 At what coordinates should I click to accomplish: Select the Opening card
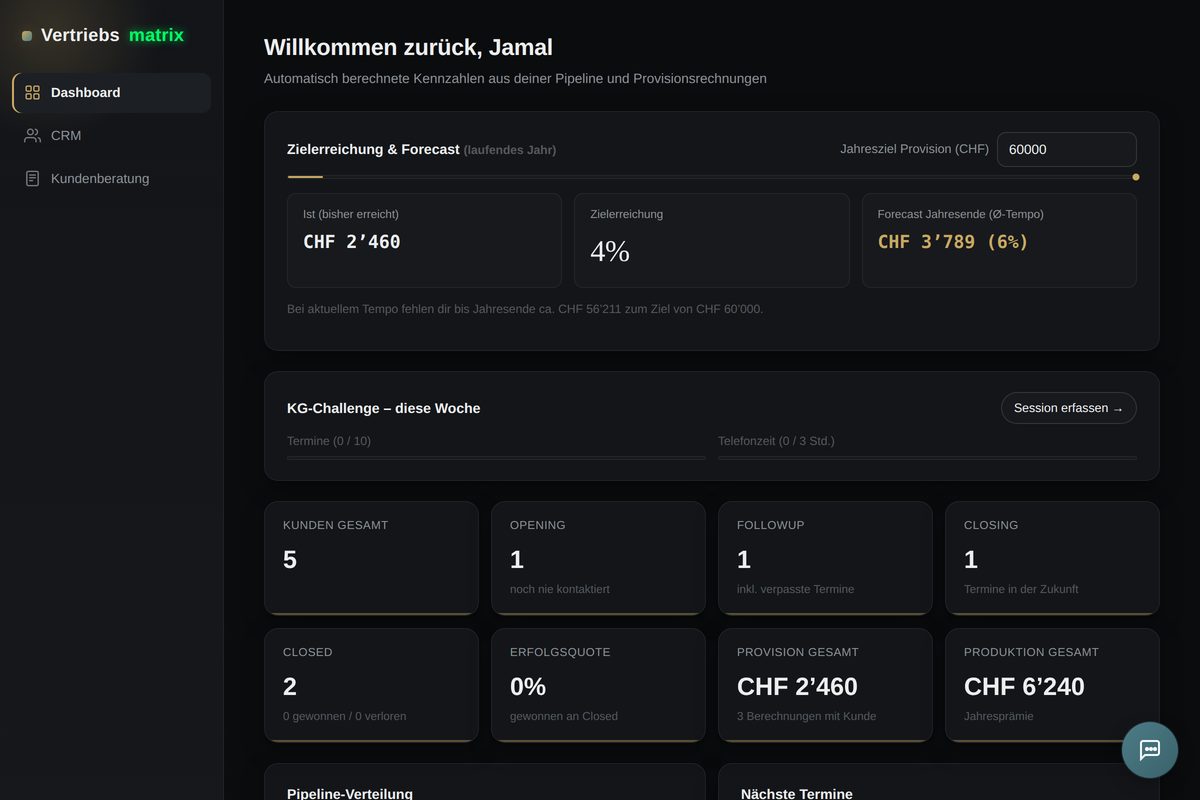598,558
